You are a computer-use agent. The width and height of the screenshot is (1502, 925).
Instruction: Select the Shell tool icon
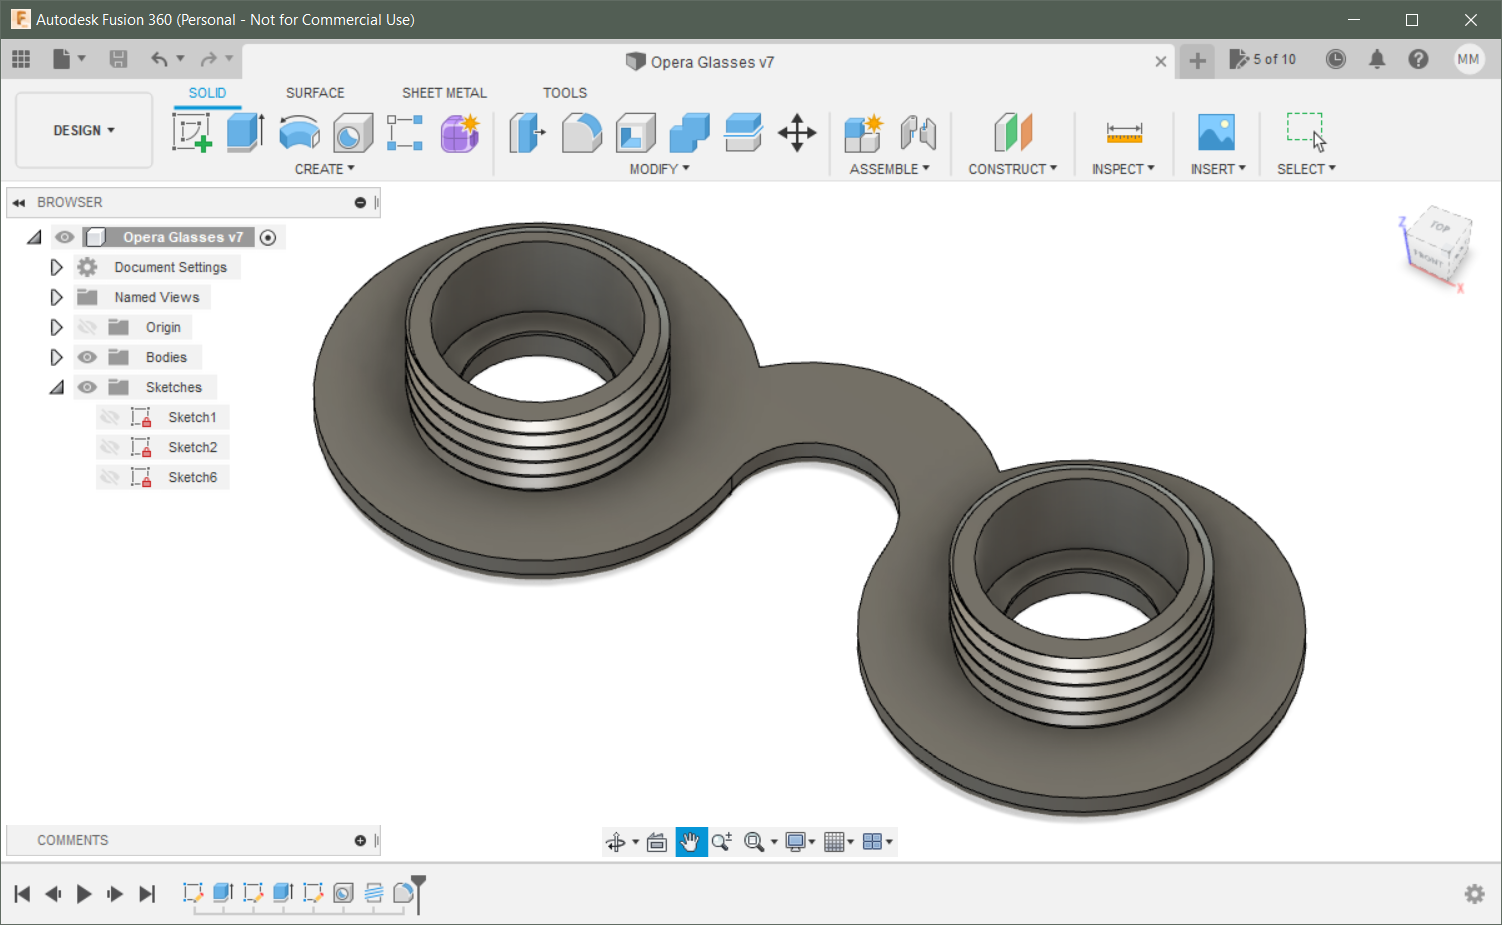(635, 132)
